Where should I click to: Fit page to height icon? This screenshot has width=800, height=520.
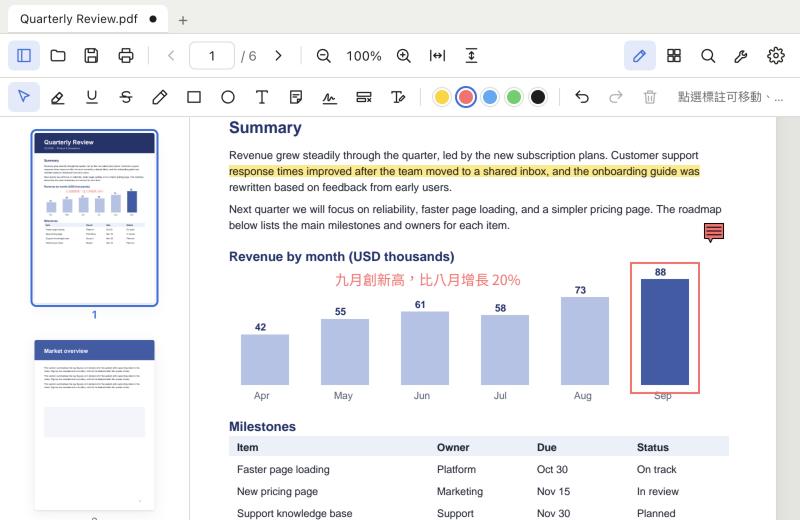[x=471, y=56]
